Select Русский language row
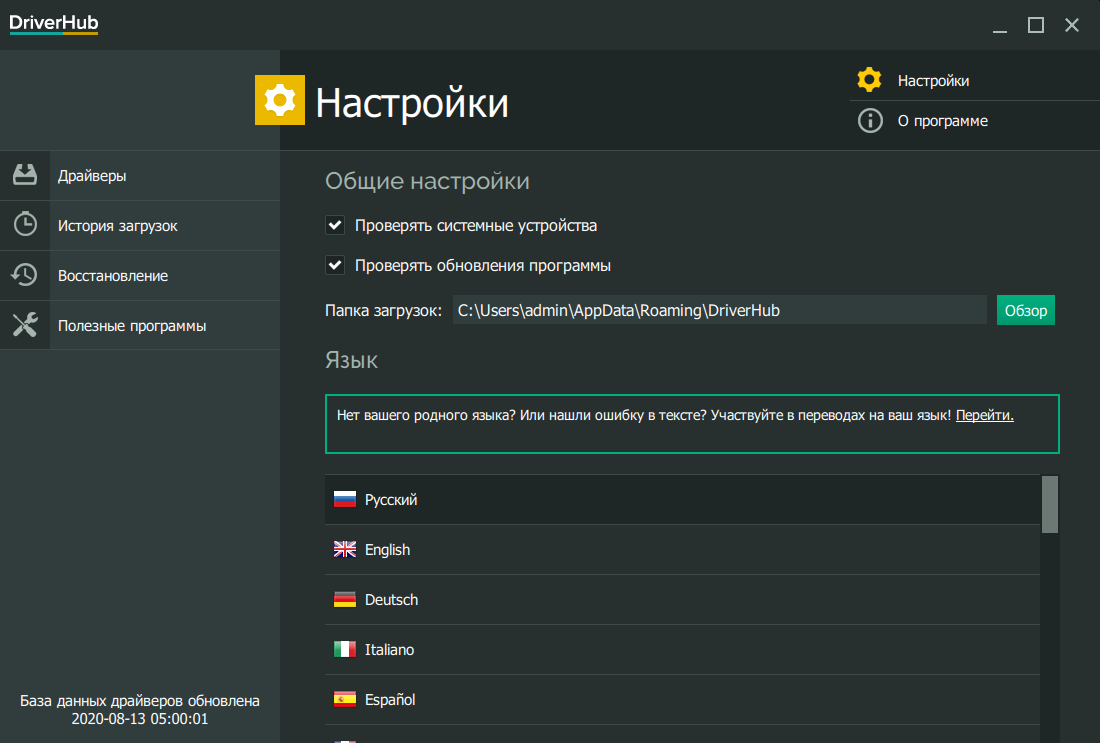Viewport: 1100px width, 743px height. tap(682, 500)
